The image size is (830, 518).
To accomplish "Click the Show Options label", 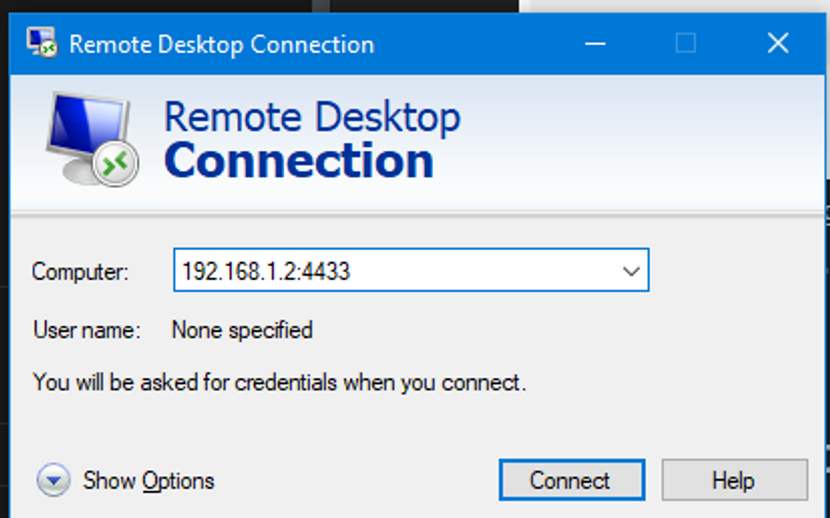I will click(x=149, y=481).
